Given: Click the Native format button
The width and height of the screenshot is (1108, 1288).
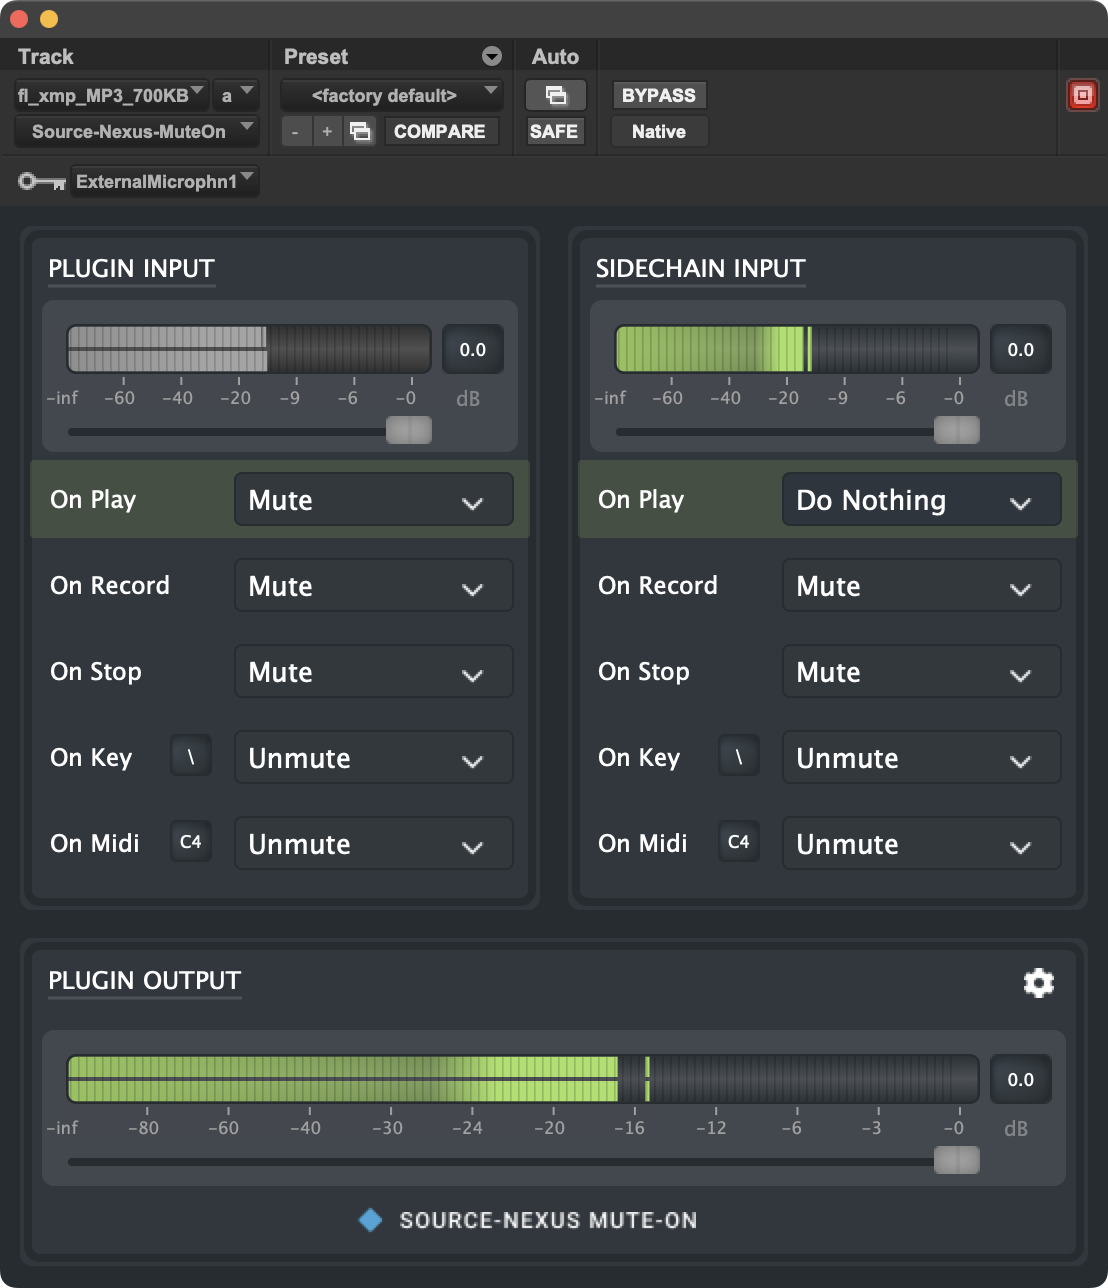Looking at the screenshot, I should coord(658,132).
